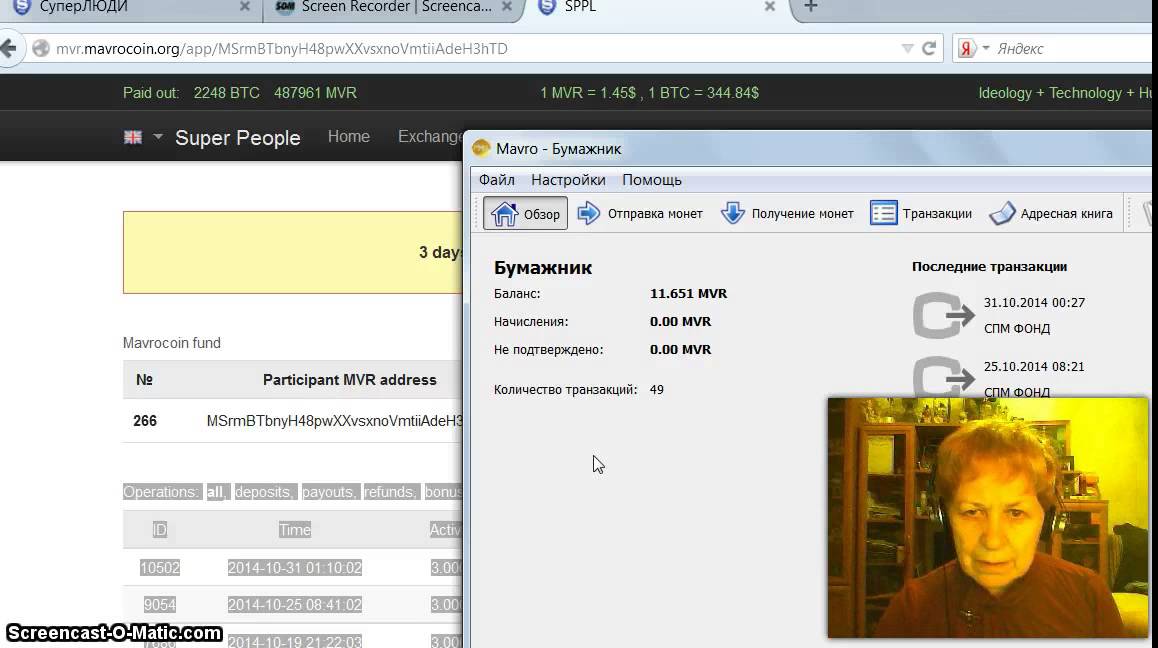The image size is (1158, 648).
Task: Close the Screen Recorder tab
Action: tap(507, 7)
